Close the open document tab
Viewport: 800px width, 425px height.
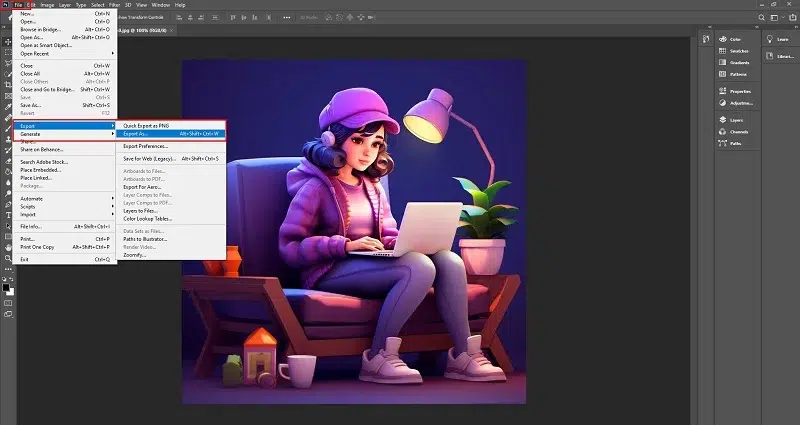pyautogui.click(x=171, y=31)
